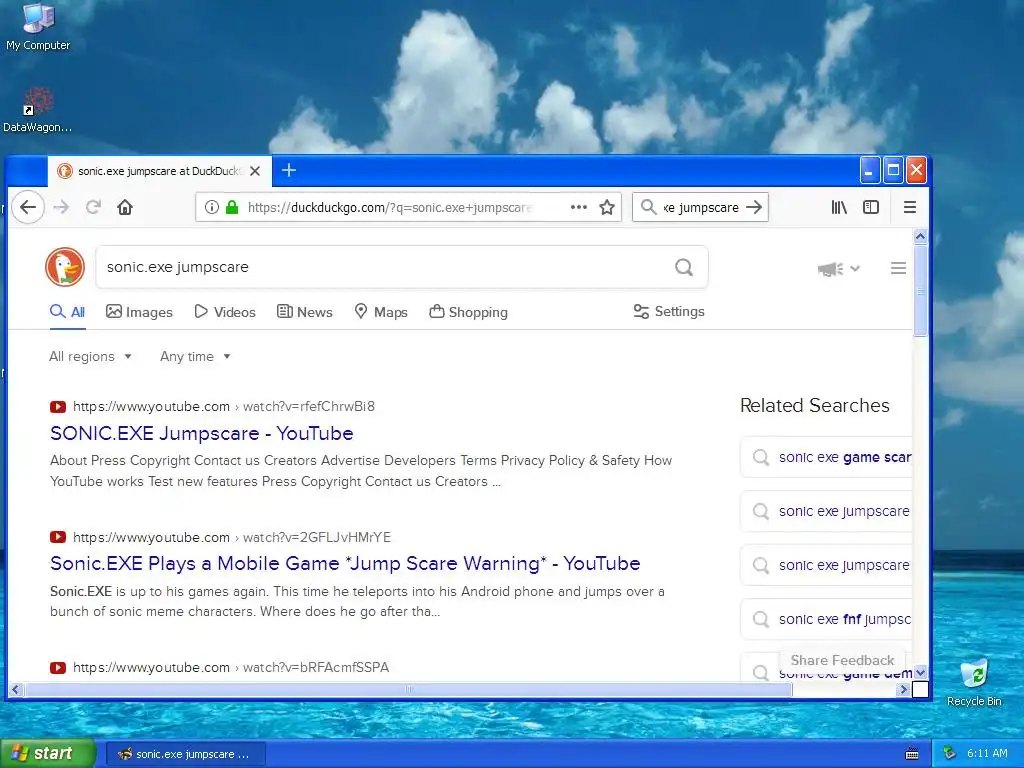This screenshot has width=1024, height=768.
Task: Bookmark this page with the star
Action: tap(607, 207)
